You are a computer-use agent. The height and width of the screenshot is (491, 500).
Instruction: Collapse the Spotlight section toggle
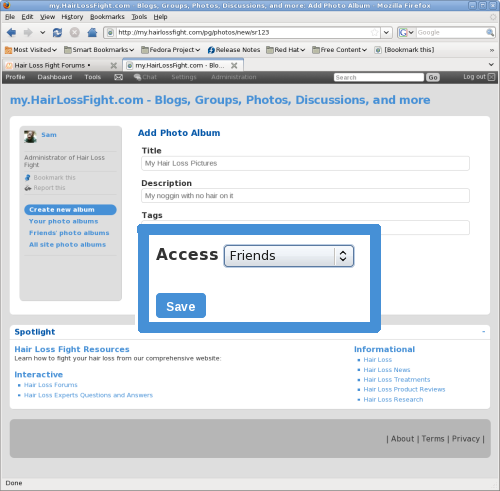point(483,332)
